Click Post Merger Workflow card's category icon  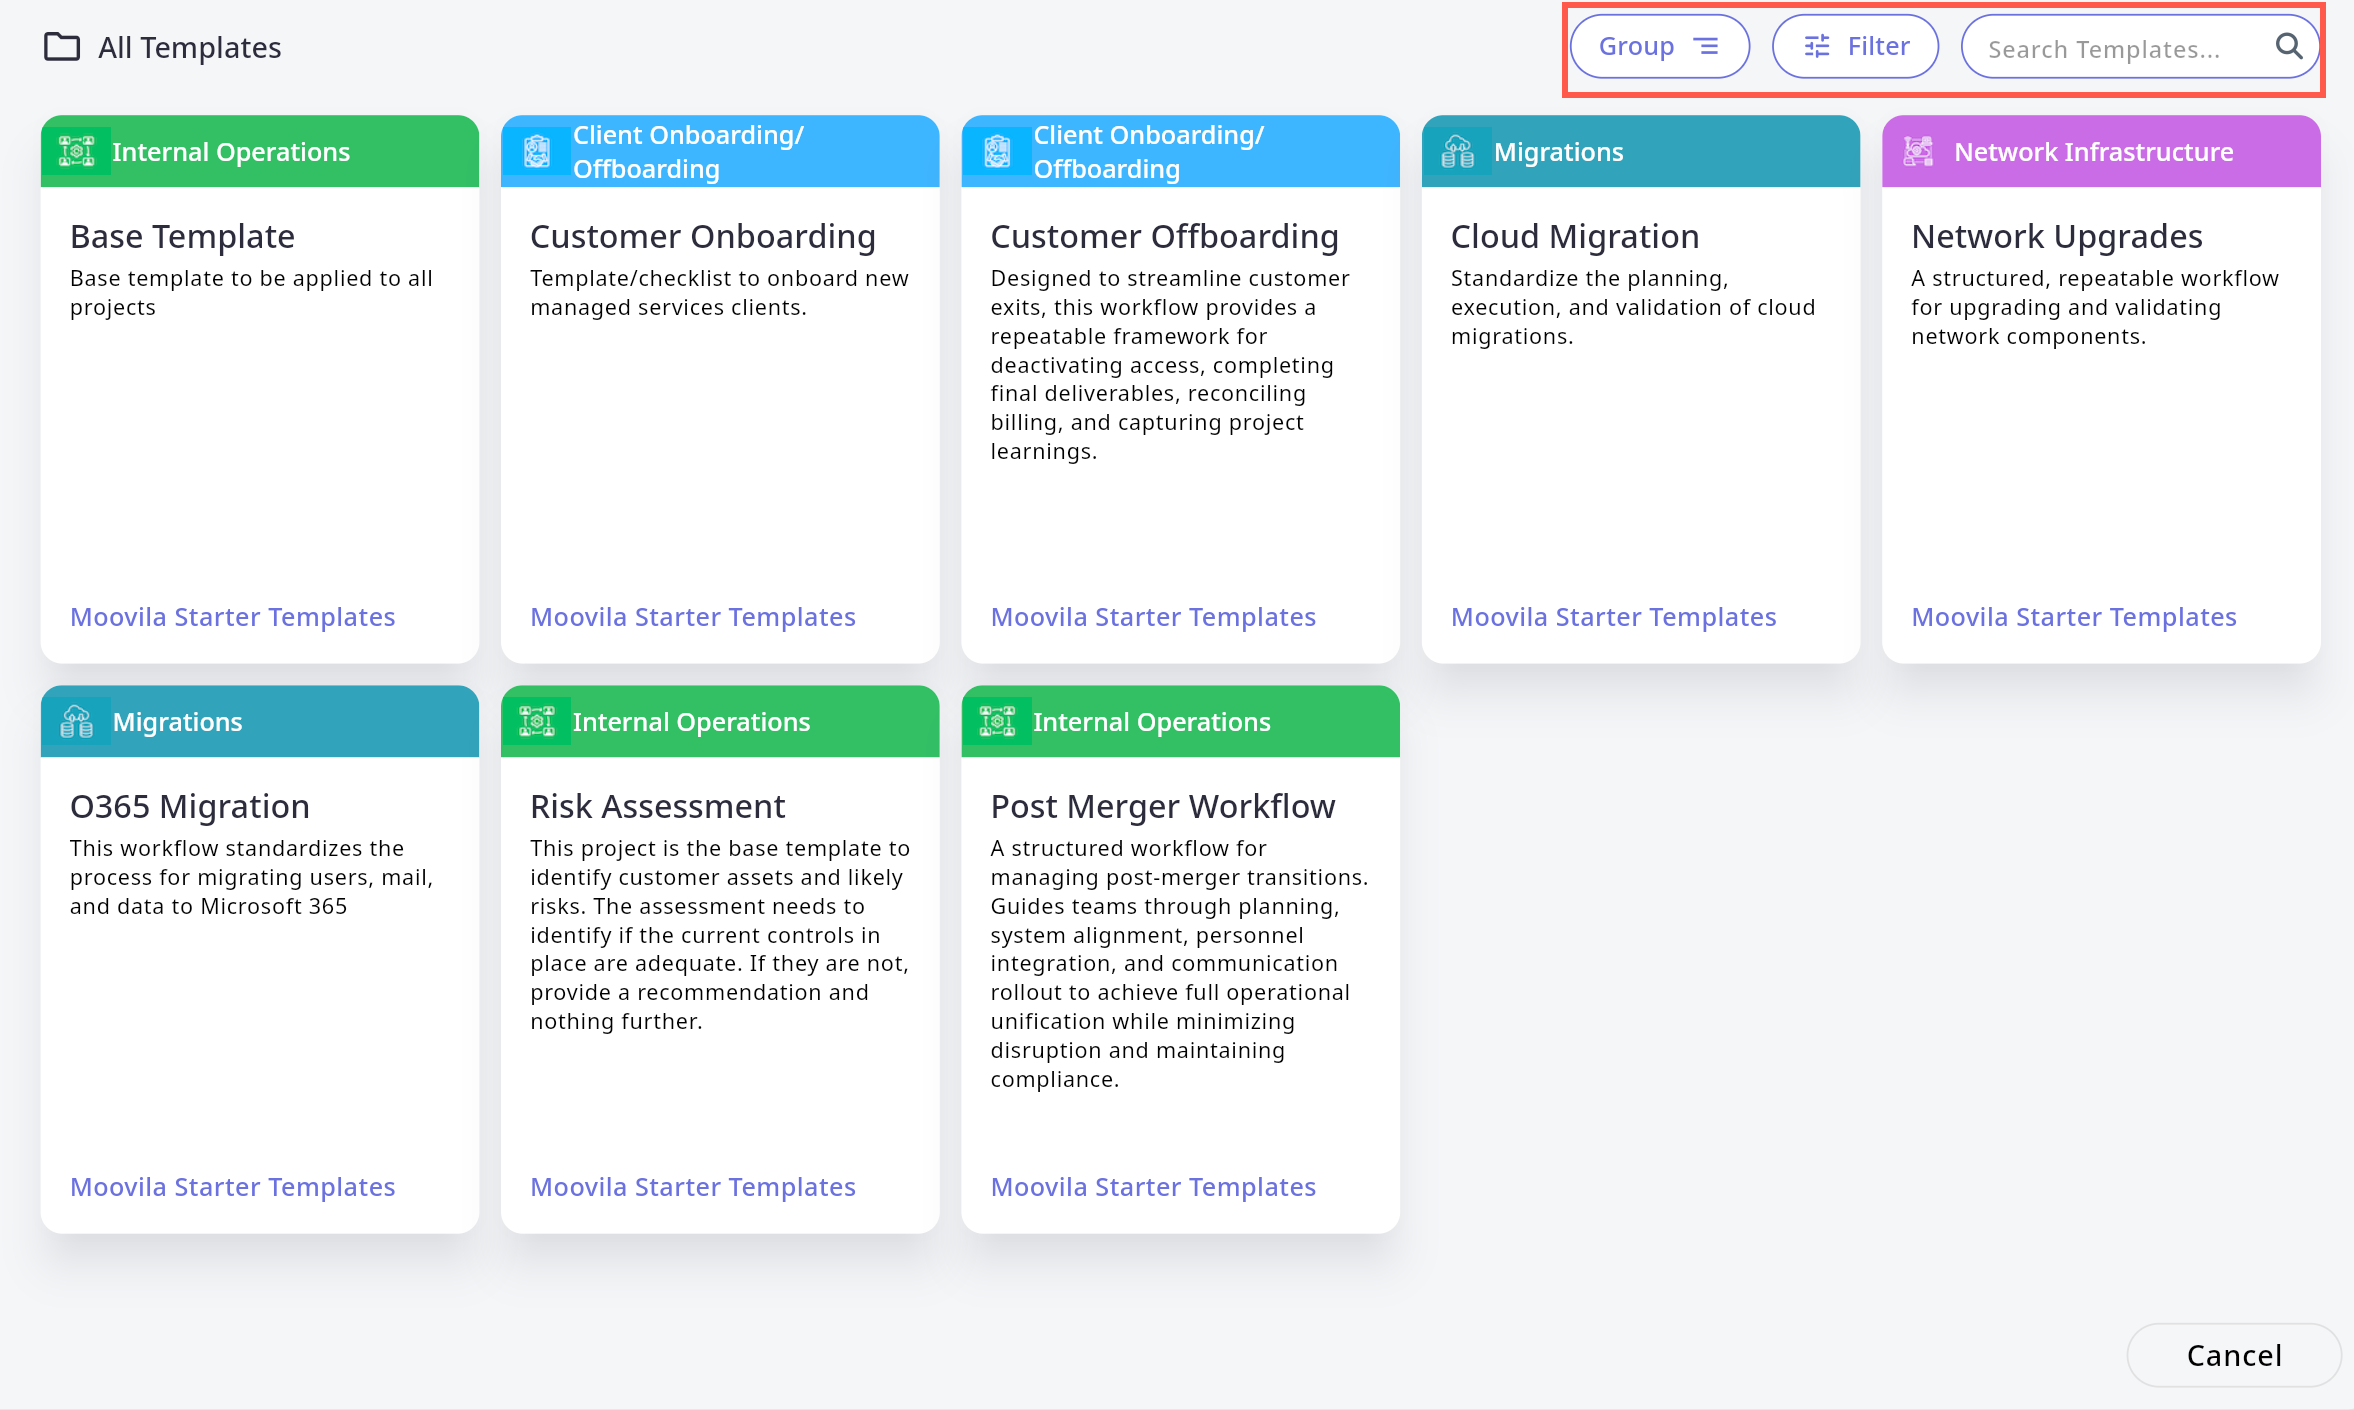pos(997,721)
